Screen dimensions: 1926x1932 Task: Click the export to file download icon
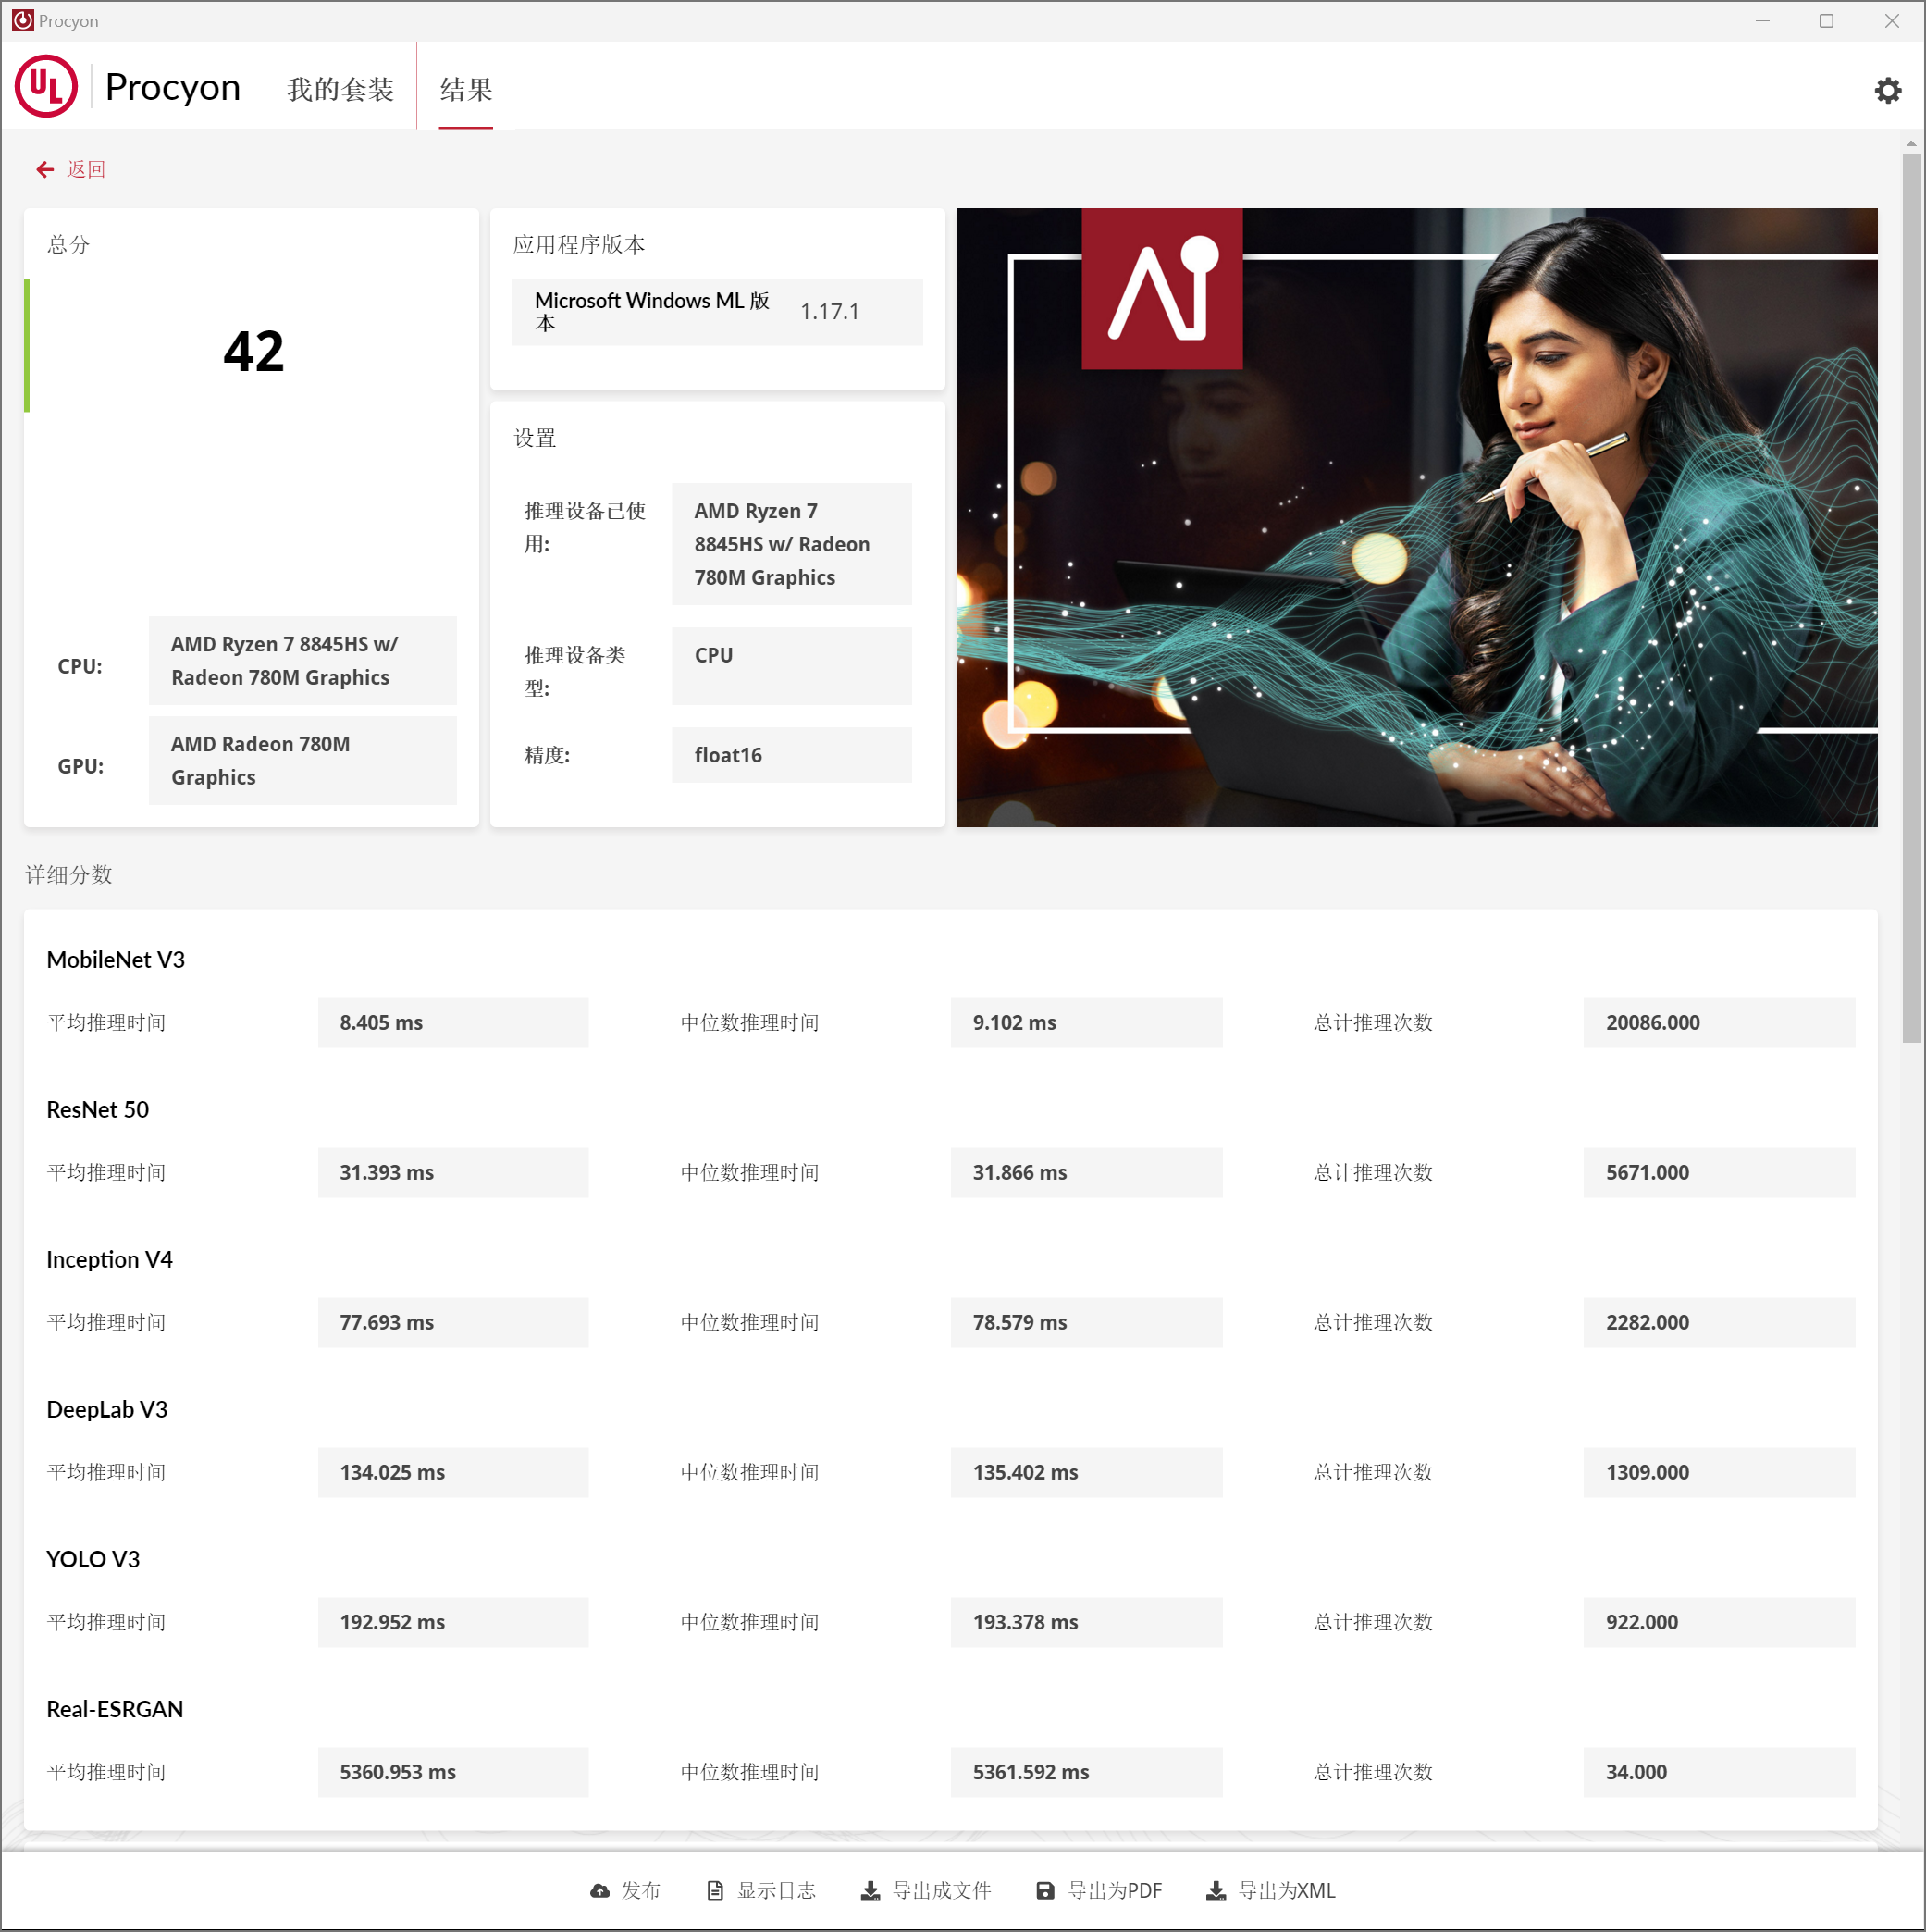(871, 1890)
